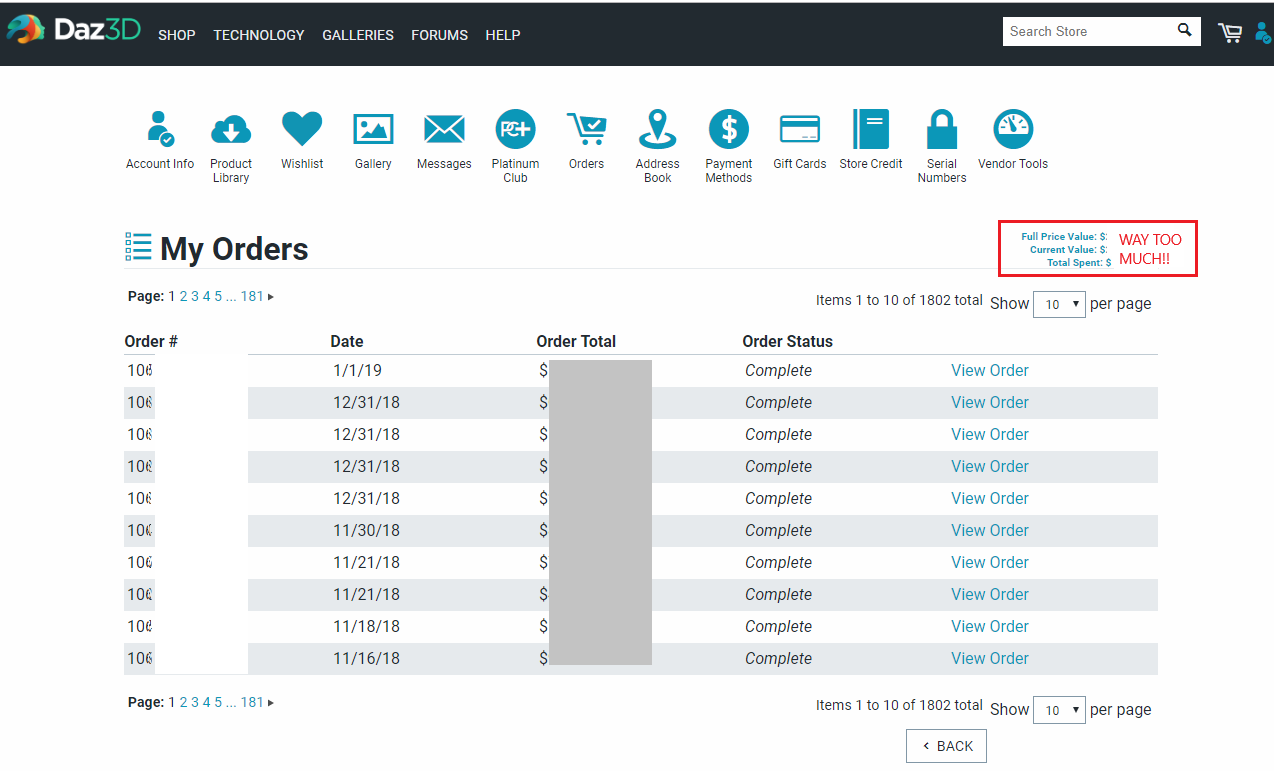Click the My Orders heading

tap(234, 249)
